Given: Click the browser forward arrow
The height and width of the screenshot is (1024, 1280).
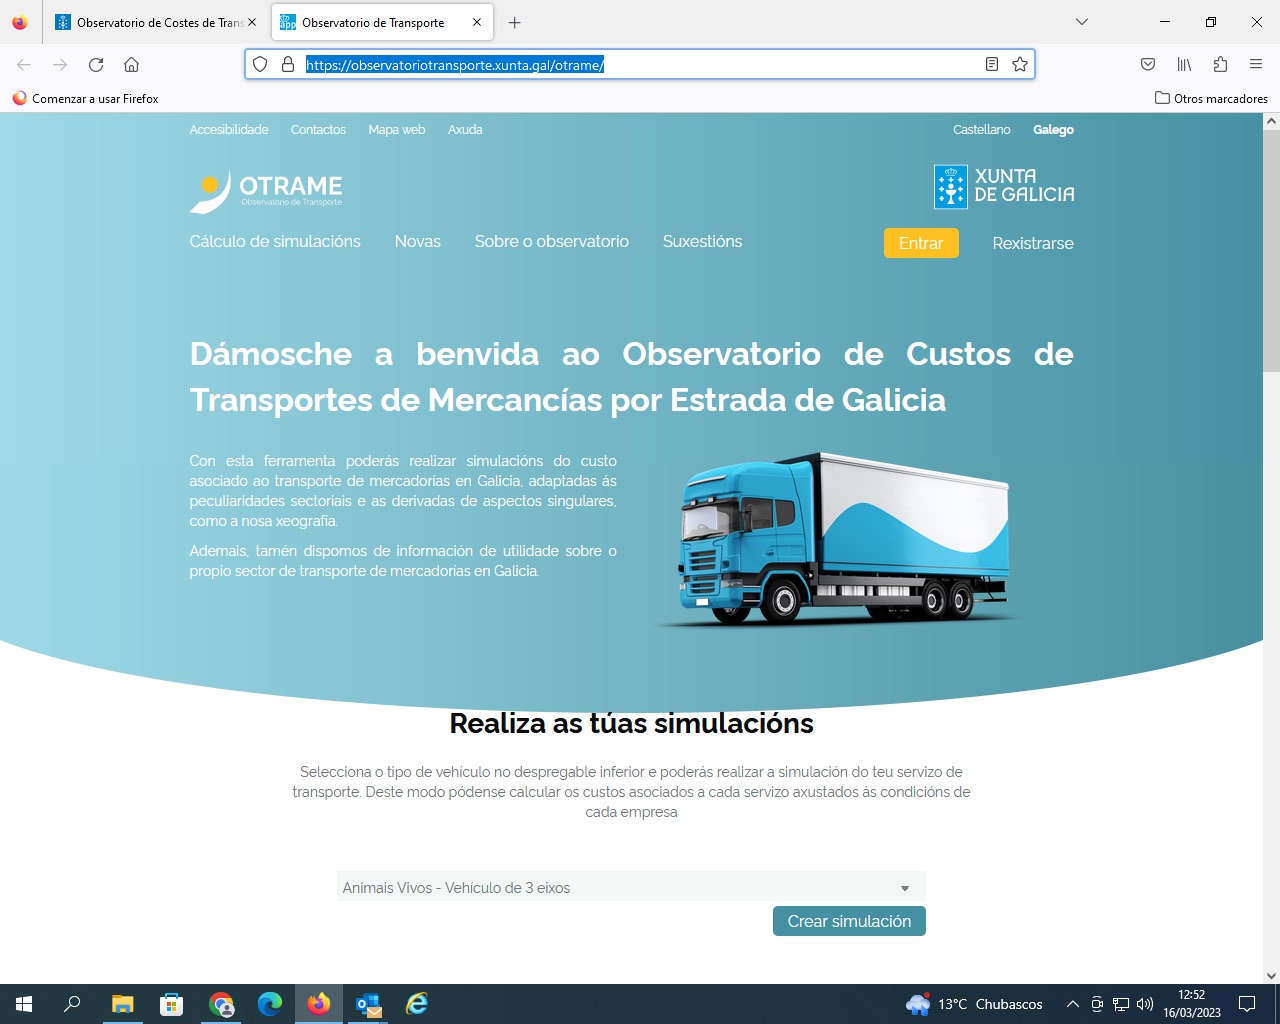Looking at the screenshot, I should click(60, 65).
